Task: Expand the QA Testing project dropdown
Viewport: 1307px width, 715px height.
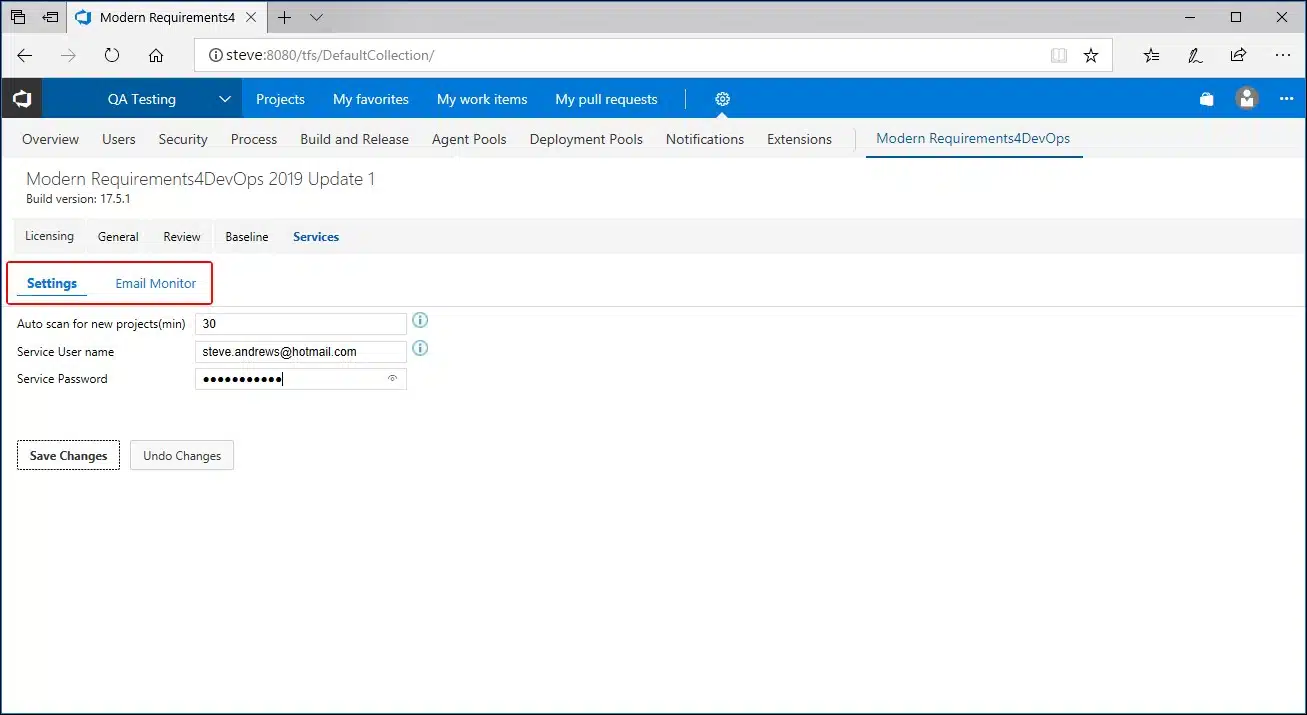Action: [225, 99]
